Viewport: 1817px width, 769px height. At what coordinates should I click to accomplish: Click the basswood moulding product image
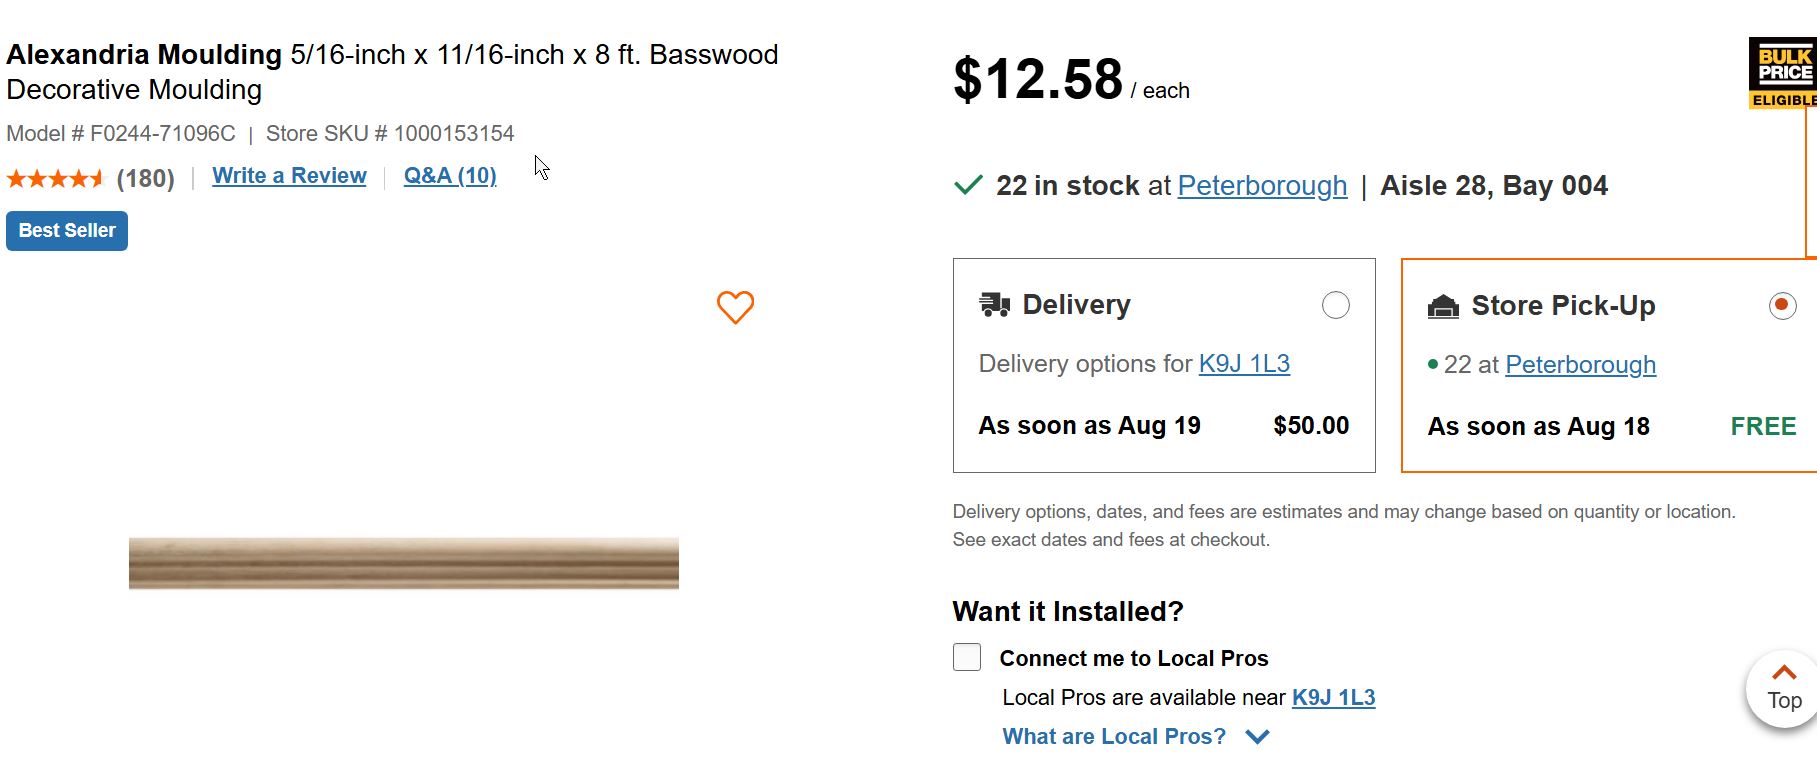pyautogui.click(x=404, y=563)
